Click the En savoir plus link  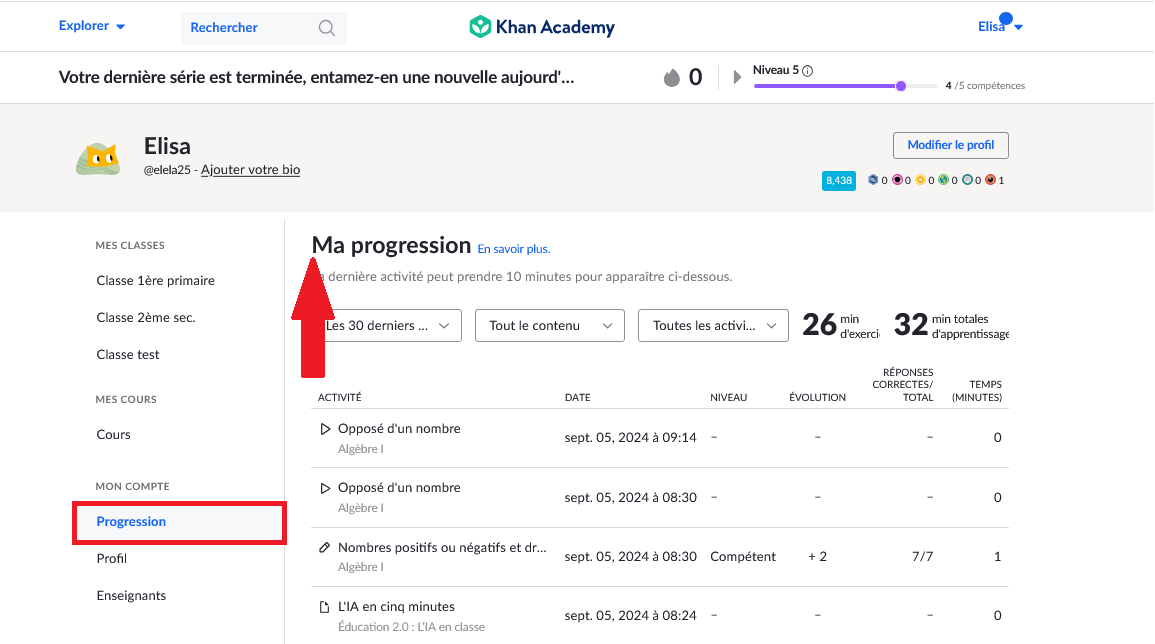(x=513, y=249)
